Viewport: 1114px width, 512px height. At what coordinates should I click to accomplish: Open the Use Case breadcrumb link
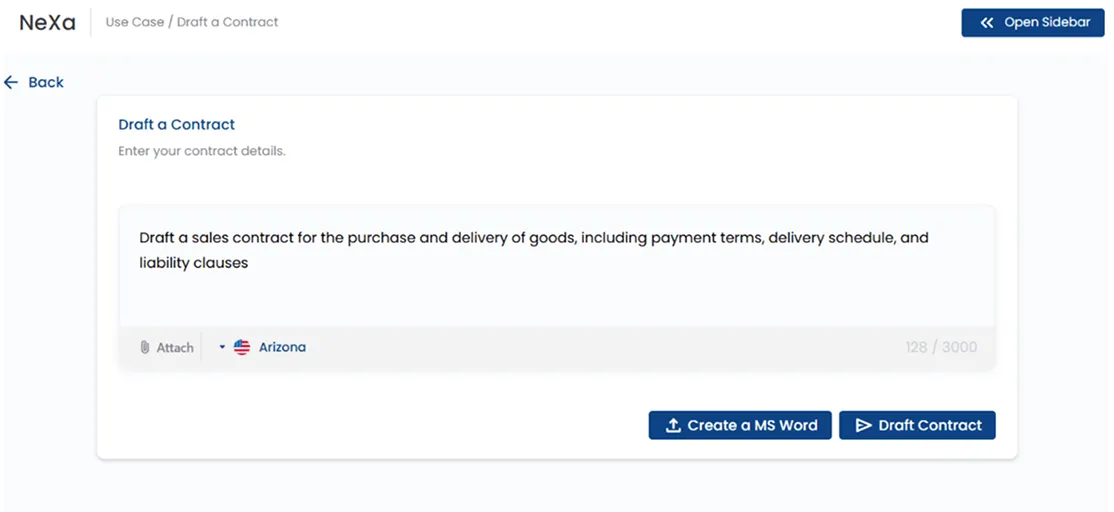coord(133,22)
